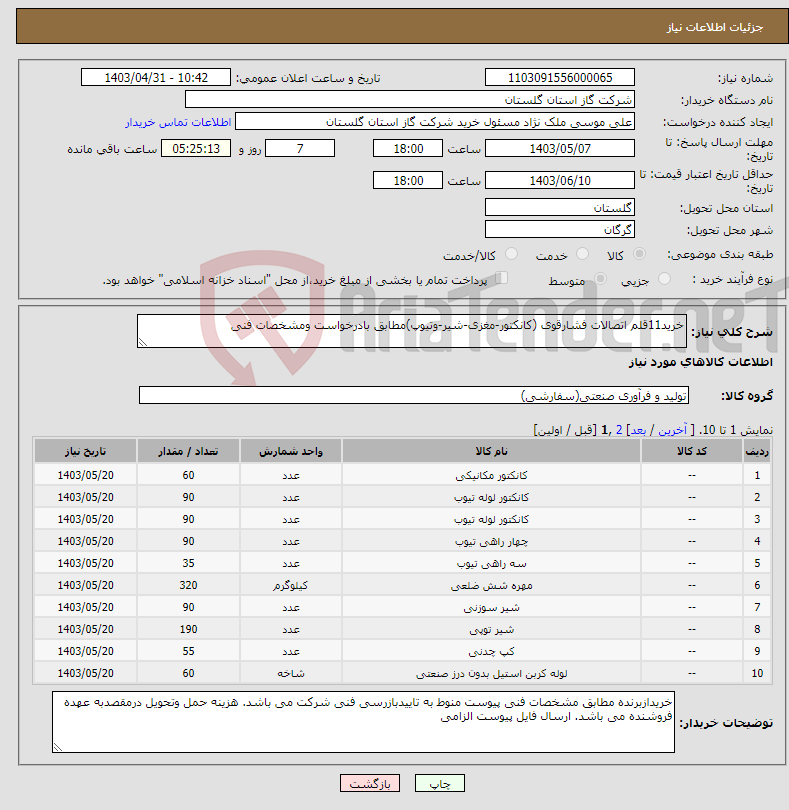The width and height of the screenshot is (789, 810).
Task: Click the تعداد / مقدار column header
Action: (x=188, y=451)
